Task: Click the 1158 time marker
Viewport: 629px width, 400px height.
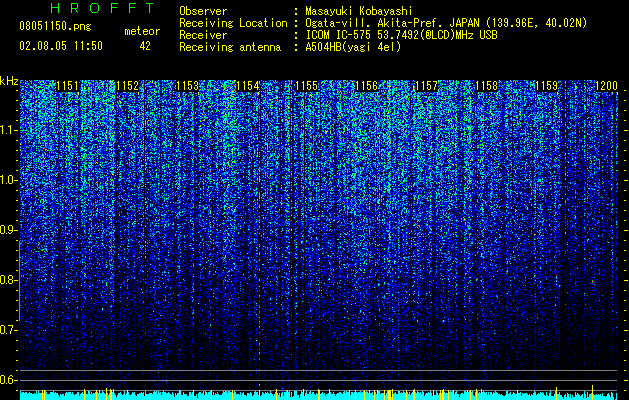Action: coord(486,86)
